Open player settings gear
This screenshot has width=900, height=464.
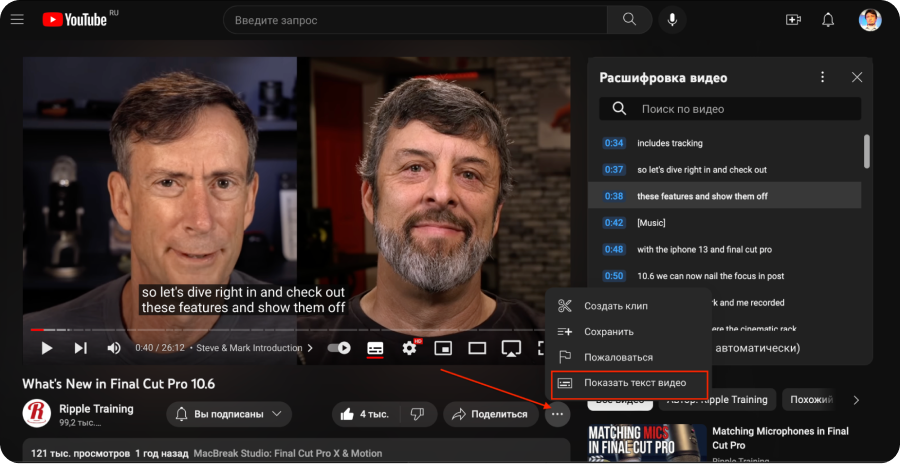410,348
